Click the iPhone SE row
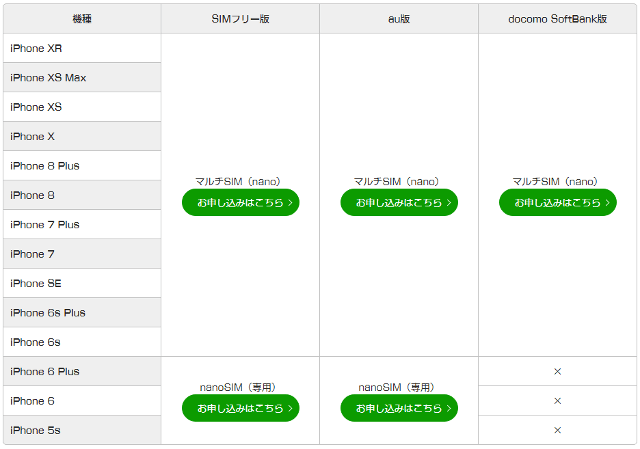Viewport: 640px width, 449px height. coord(82,283)
